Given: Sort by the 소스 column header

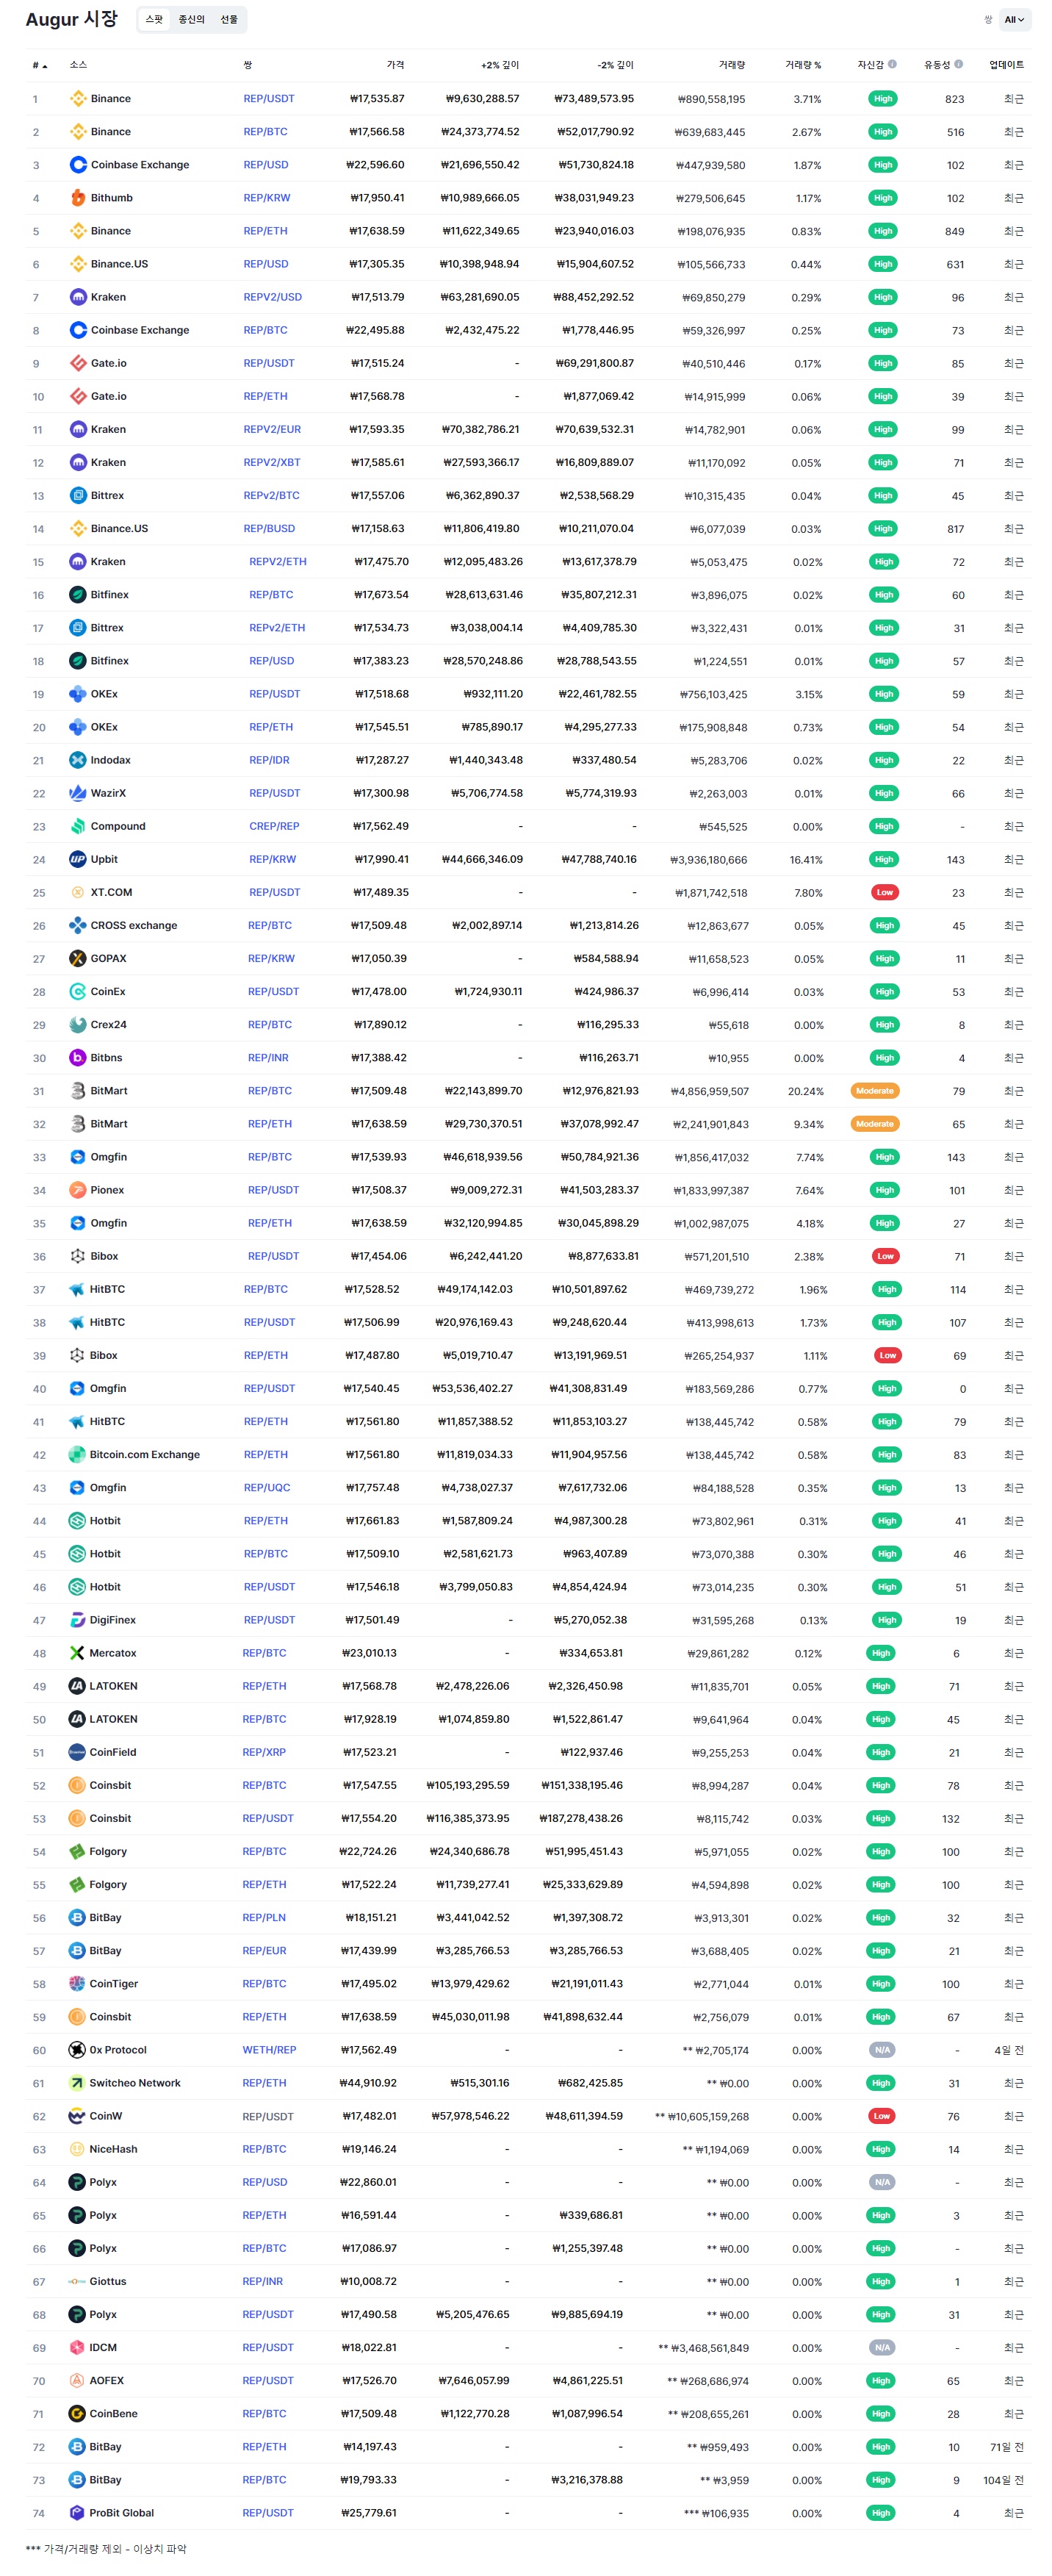Looking at the screenshot, I should tap(78, 65).
